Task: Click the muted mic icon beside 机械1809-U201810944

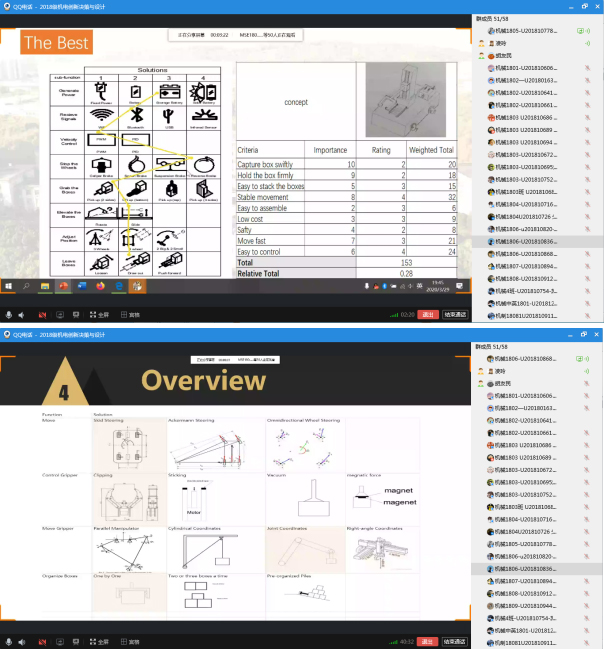Action: click(x=586, y=606)
